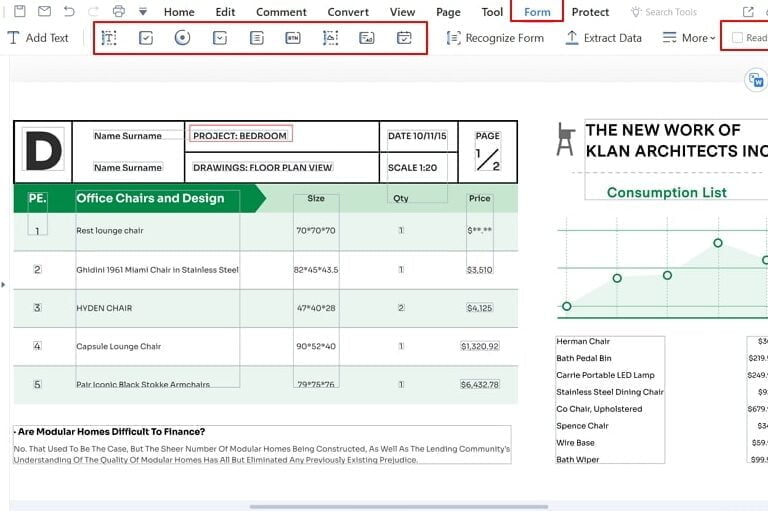Click the Search Tools field
The width and height of the screenshot is (768, 511).
pyautogui.click(x=670, y=12)
